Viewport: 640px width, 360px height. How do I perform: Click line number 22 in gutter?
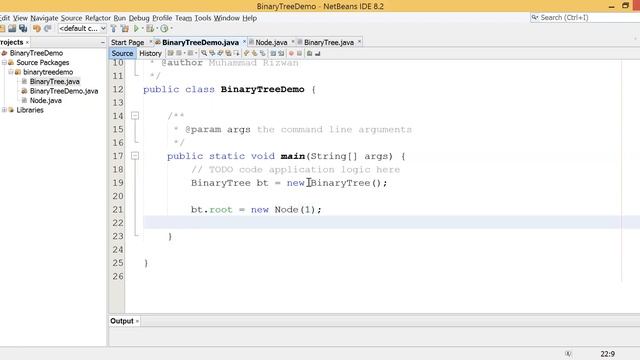(118, 223)
